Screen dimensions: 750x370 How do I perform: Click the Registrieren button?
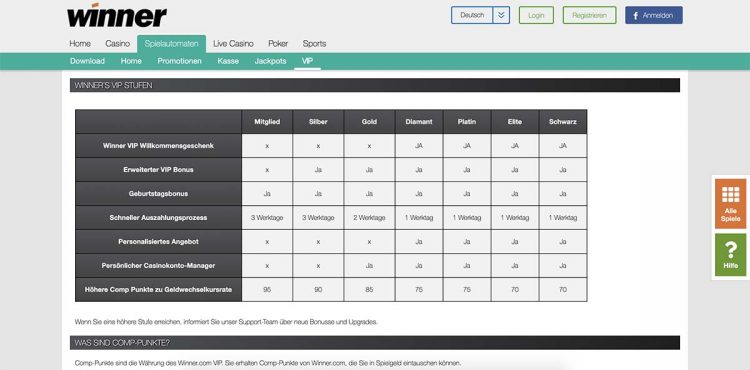pos(589,15)
